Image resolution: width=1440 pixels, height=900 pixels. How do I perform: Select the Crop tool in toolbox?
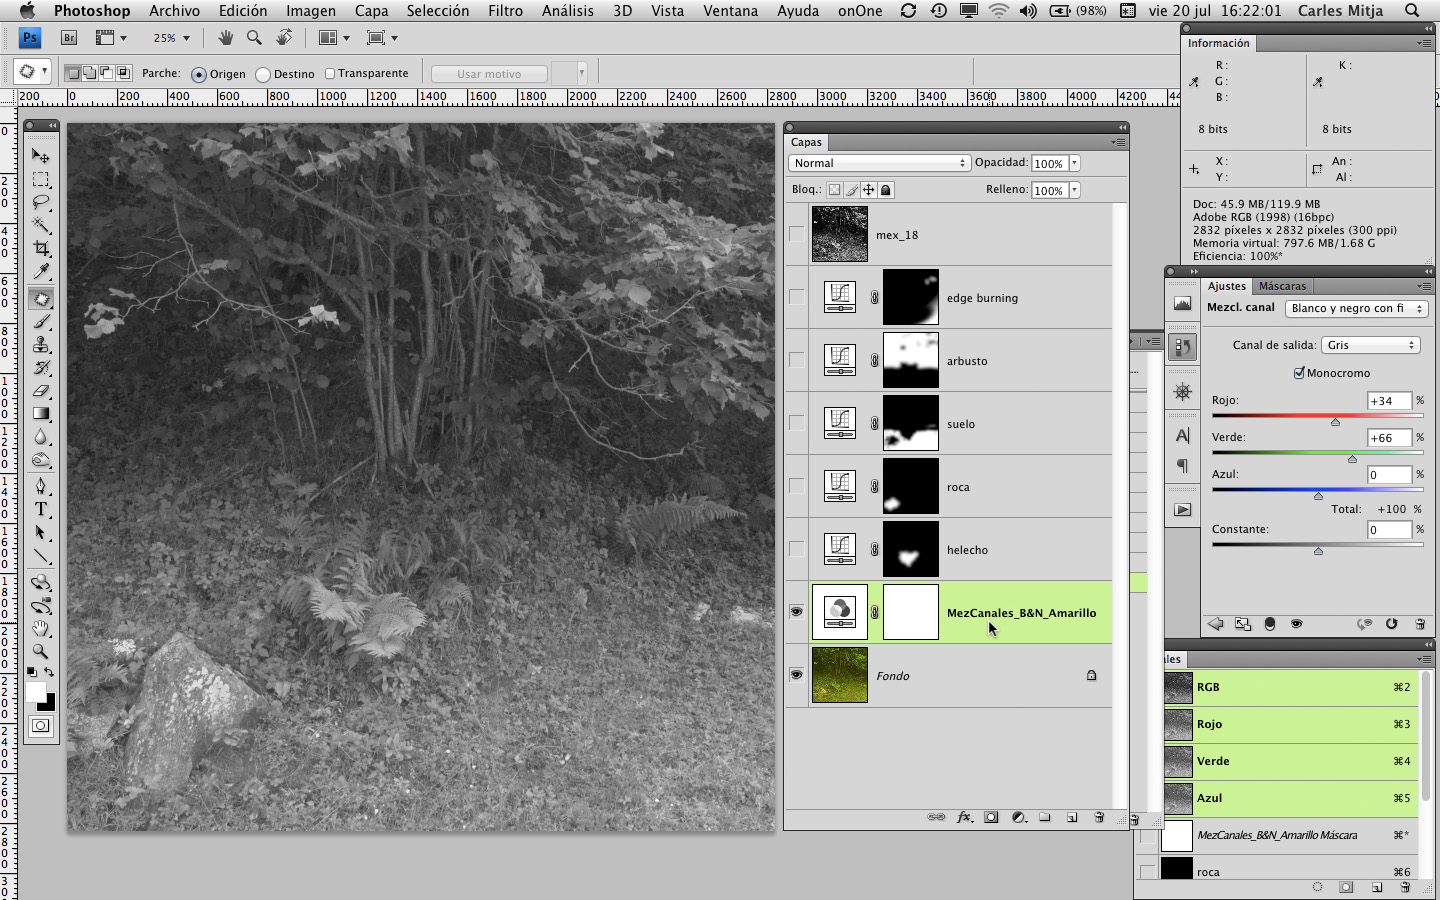[41, 248]
